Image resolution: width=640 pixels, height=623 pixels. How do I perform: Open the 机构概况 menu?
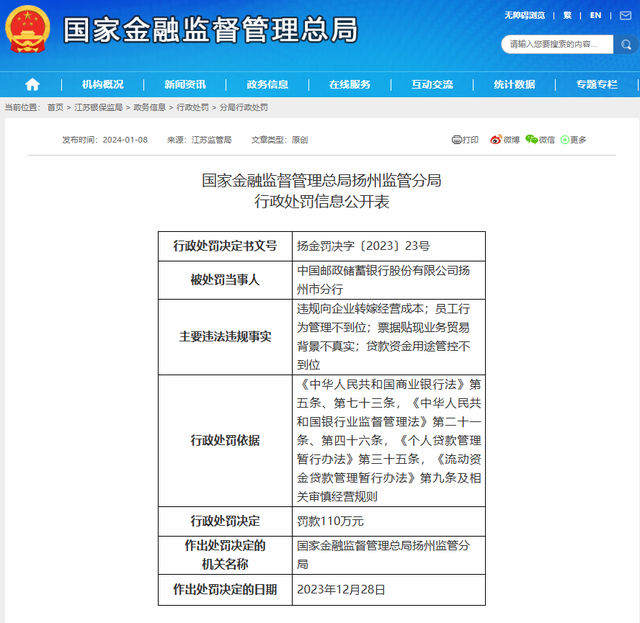[x=102, y=85]
